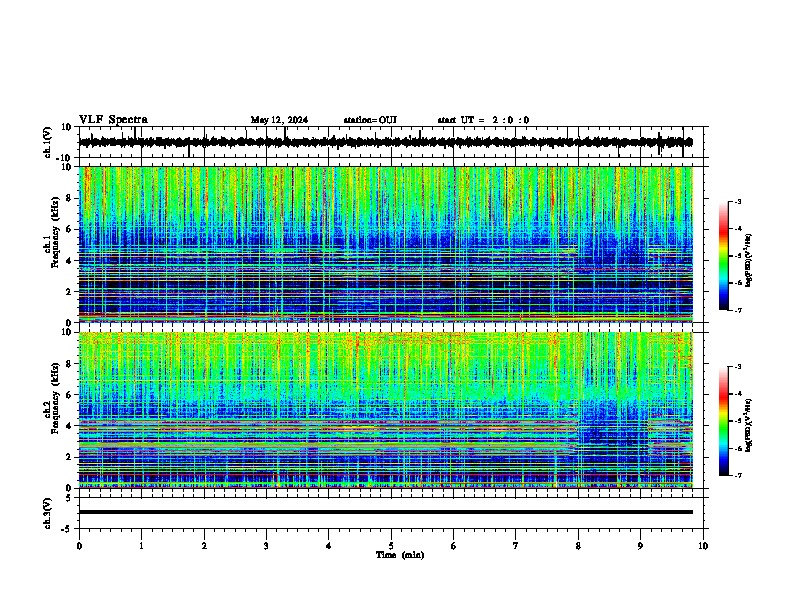Click the ch.2 color scale log(PSD) unit label
The height and width of the screenshot is (612, 792).
(749, 425)
